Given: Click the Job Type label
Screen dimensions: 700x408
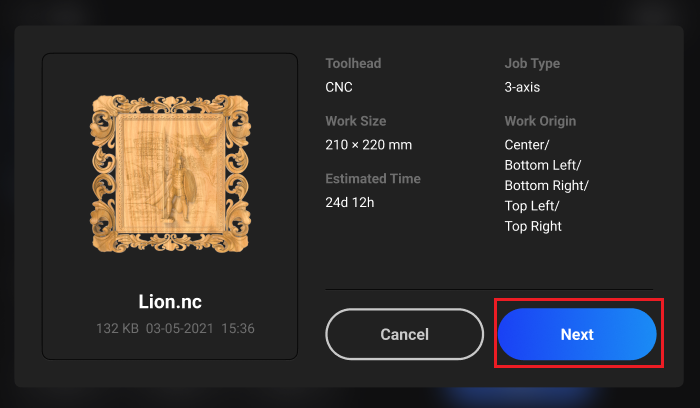Looking at the screenshot, I should (532, 64).
